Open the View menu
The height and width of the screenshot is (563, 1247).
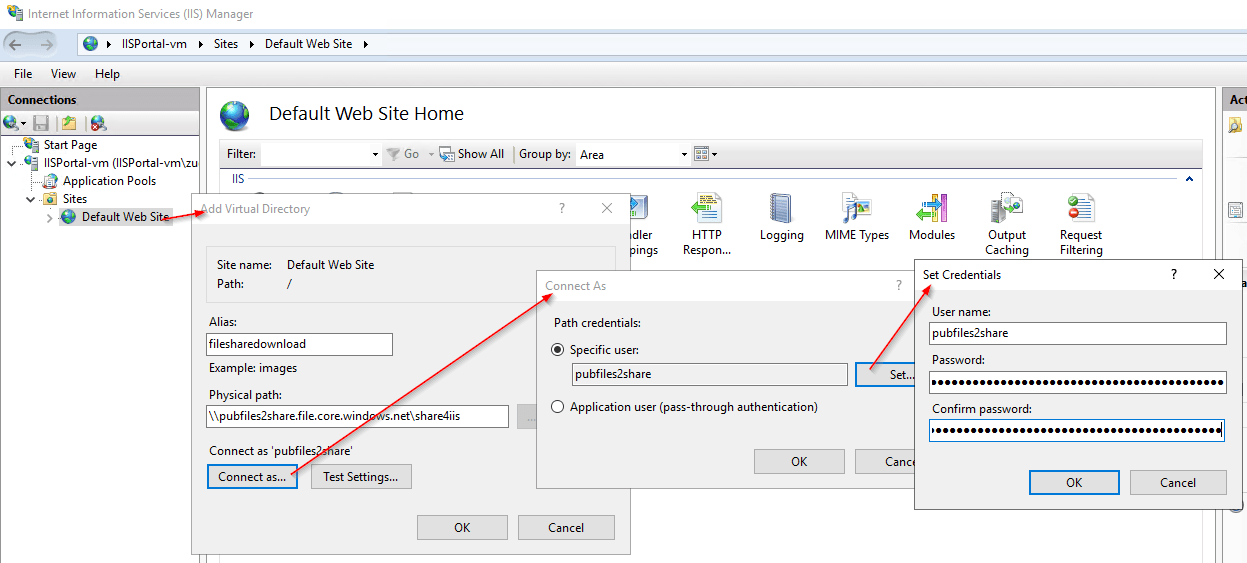click(63, 74)
